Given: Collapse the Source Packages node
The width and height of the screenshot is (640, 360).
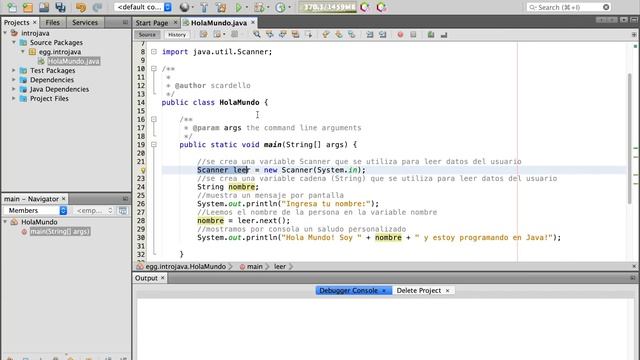Looking at the screenshot, I should [14, 42].
